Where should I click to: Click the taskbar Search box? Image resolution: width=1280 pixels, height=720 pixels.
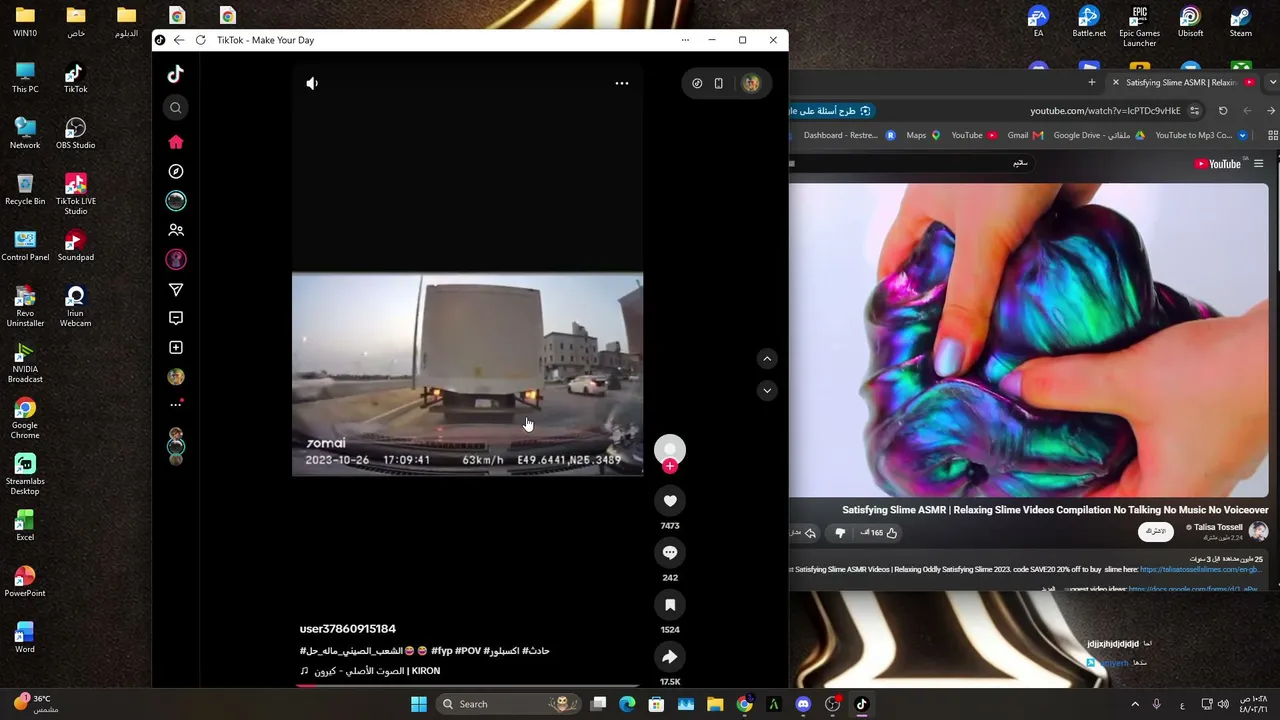(511, 704)
